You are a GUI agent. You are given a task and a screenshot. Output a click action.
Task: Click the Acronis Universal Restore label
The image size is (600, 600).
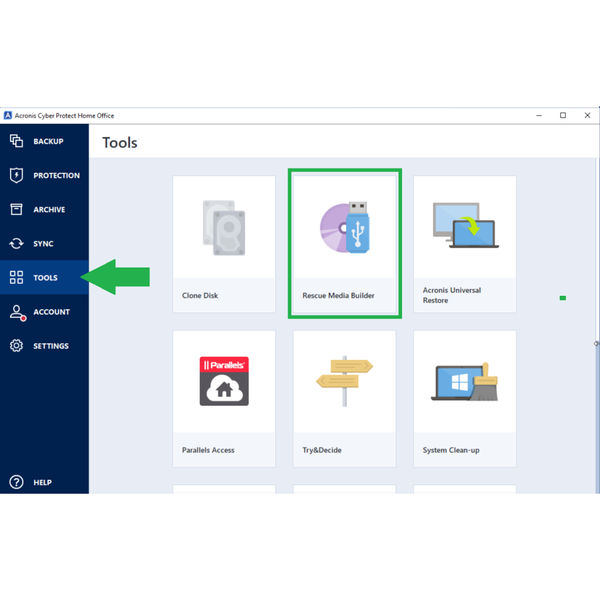click(x=452, y=295)
